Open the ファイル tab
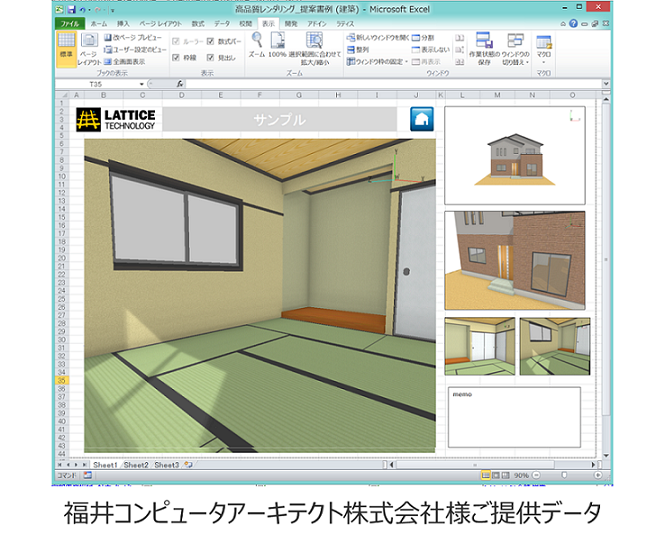 click(x=69, y=21)
